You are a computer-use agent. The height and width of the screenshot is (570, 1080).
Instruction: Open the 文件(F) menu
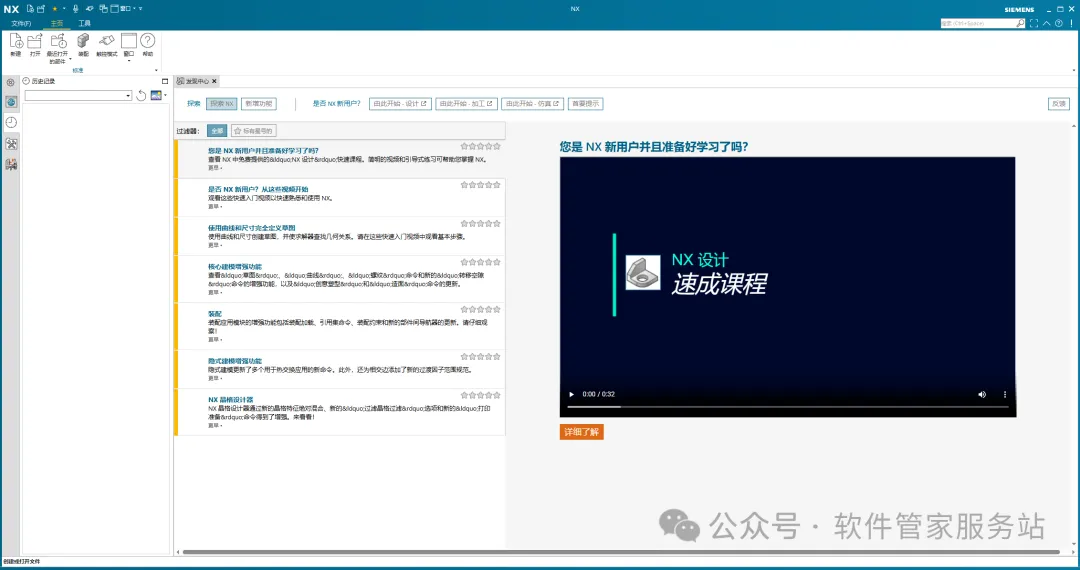pyautogui.click(x=21, y=23)
